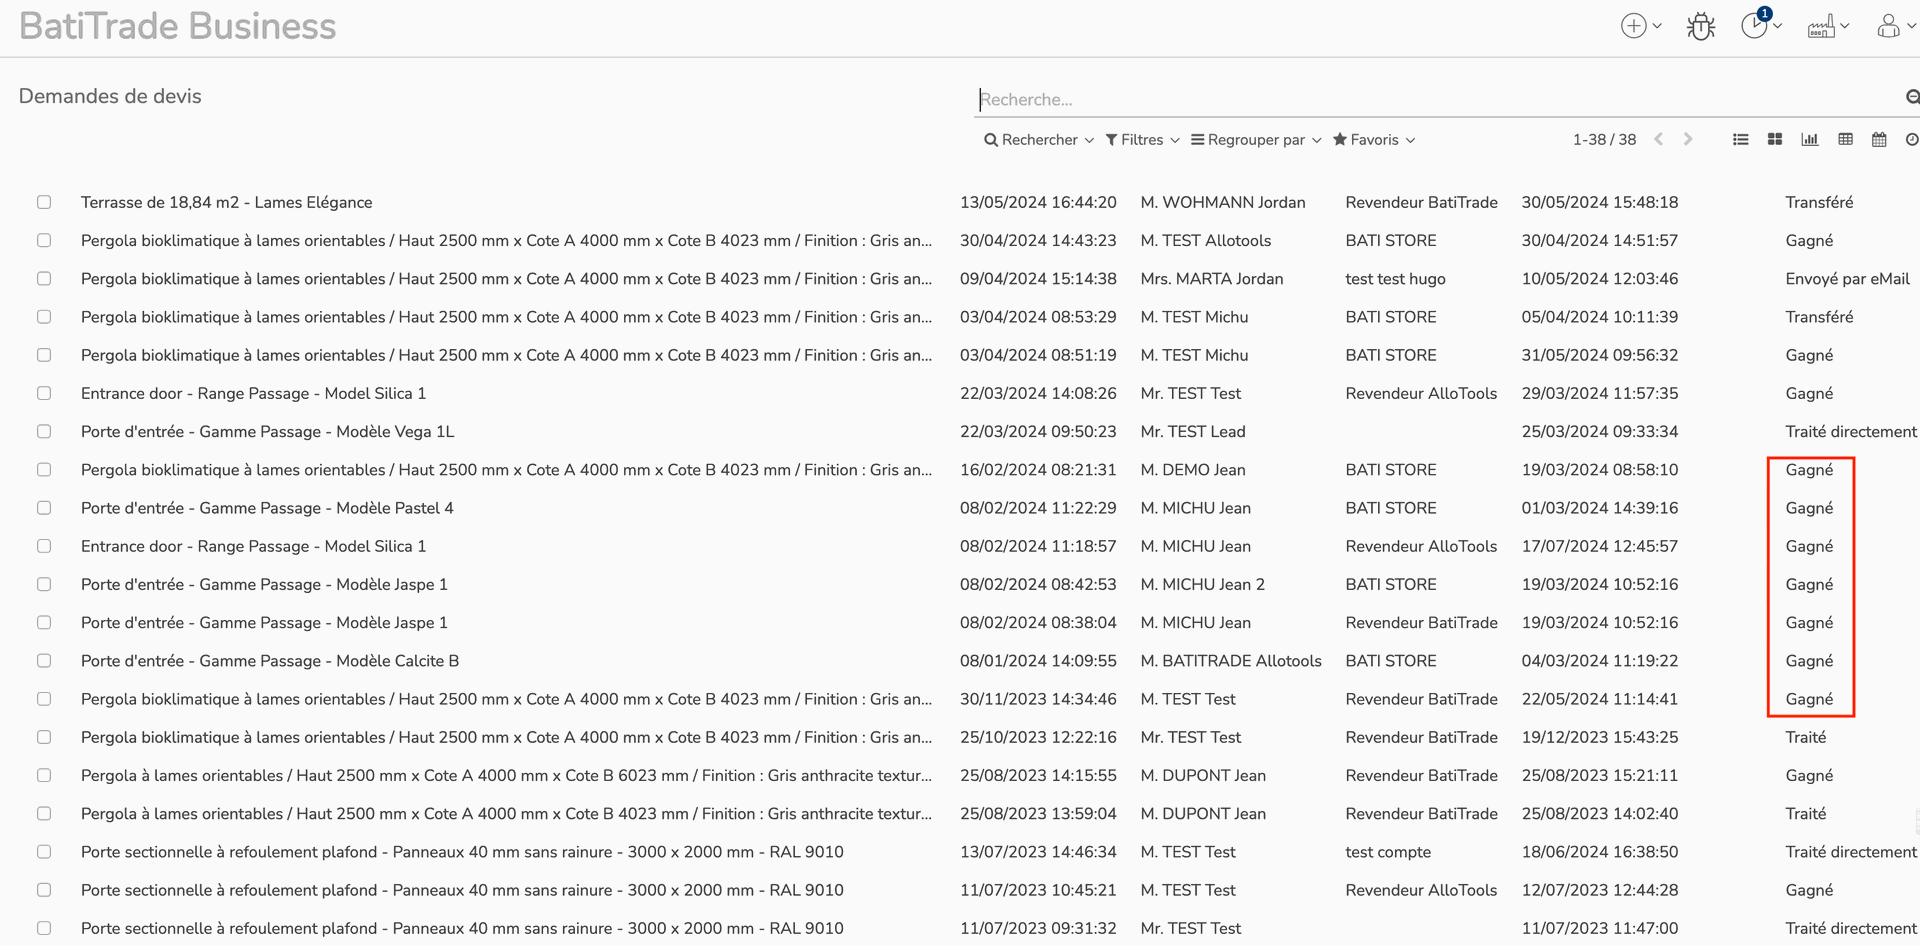Open the Regrouper par dropdown

[1256, 140]
